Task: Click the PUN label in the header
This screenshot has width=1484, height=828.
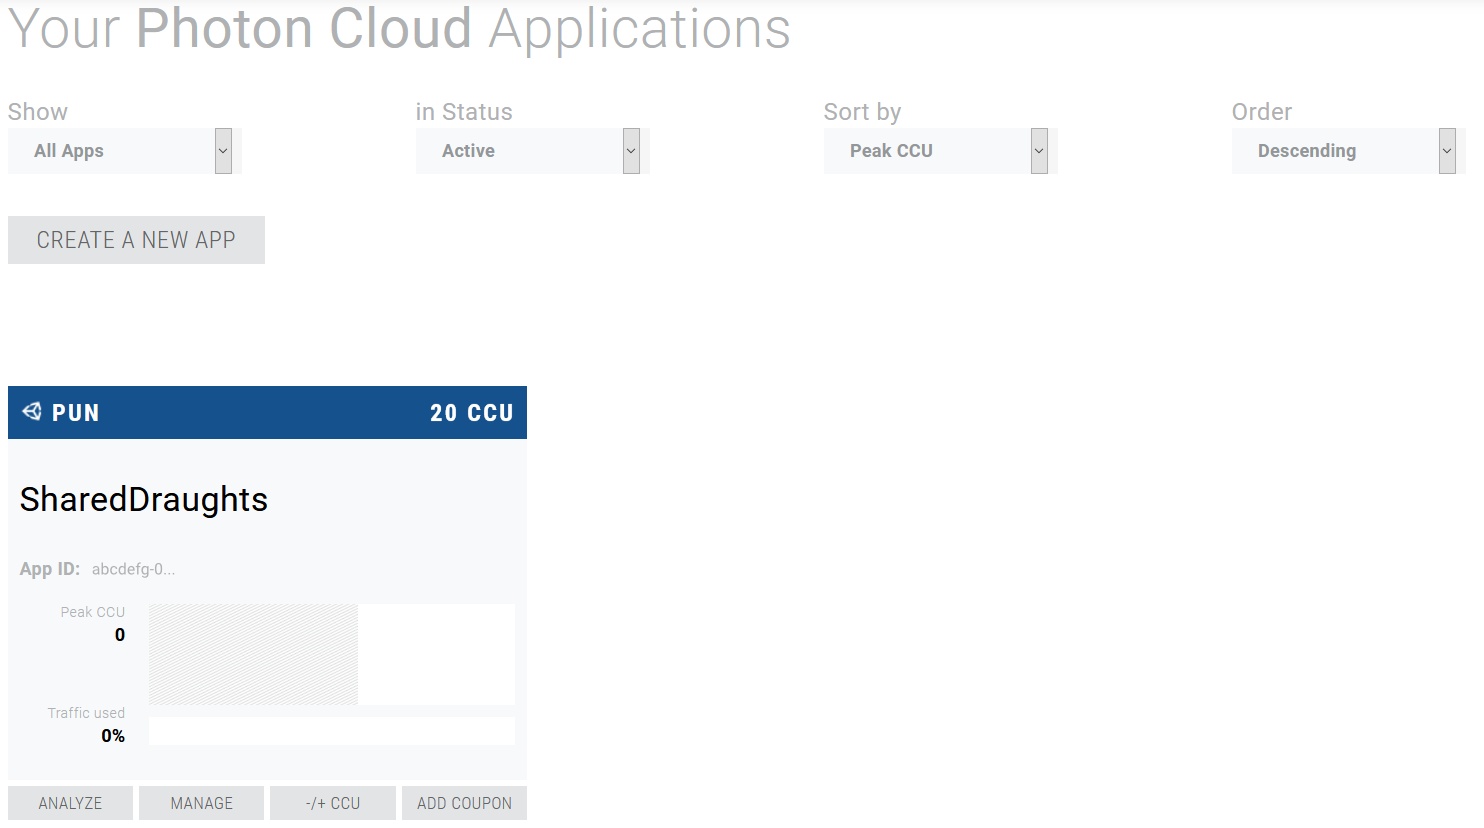Action: click(76, 413)
